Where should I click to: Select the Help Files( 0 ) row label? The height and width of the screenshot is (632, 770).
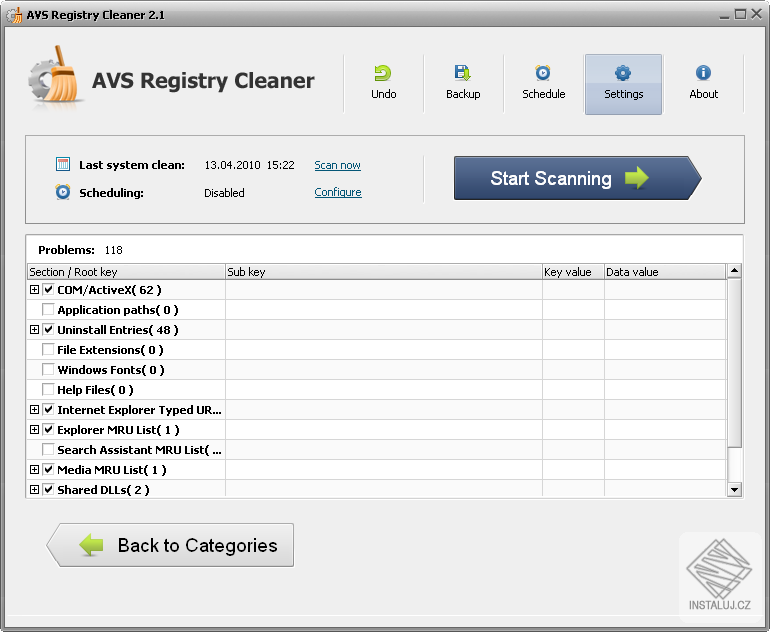tap(95, 390)
